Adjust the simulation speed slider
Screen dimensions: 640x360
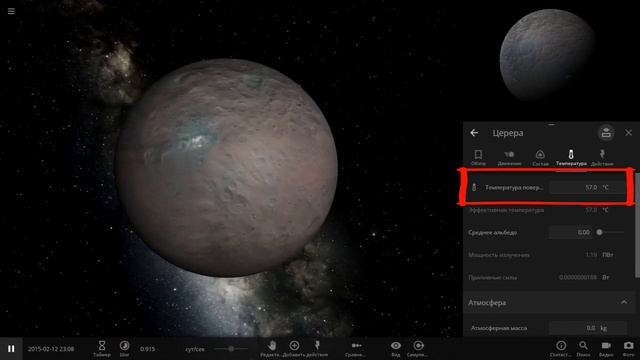231,349
